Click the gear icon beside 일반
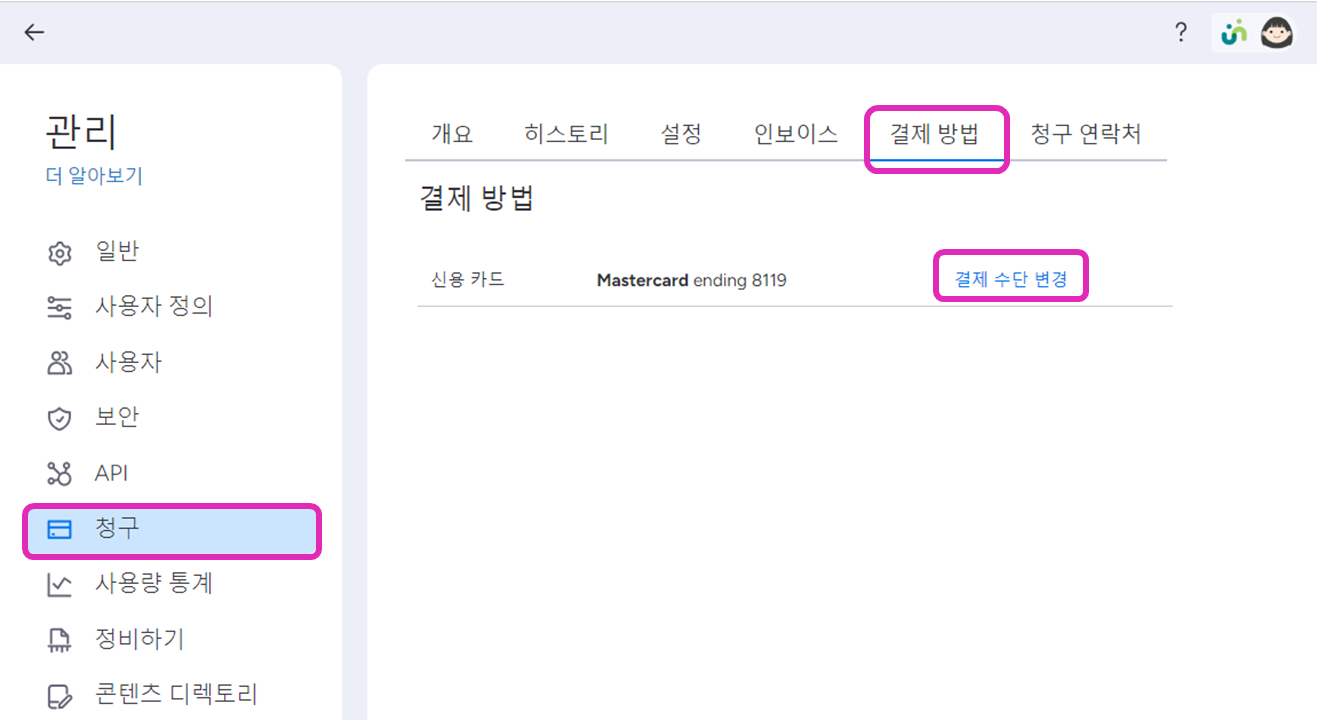The height and width of the screenshot is (720, 1317). point(60,253)
